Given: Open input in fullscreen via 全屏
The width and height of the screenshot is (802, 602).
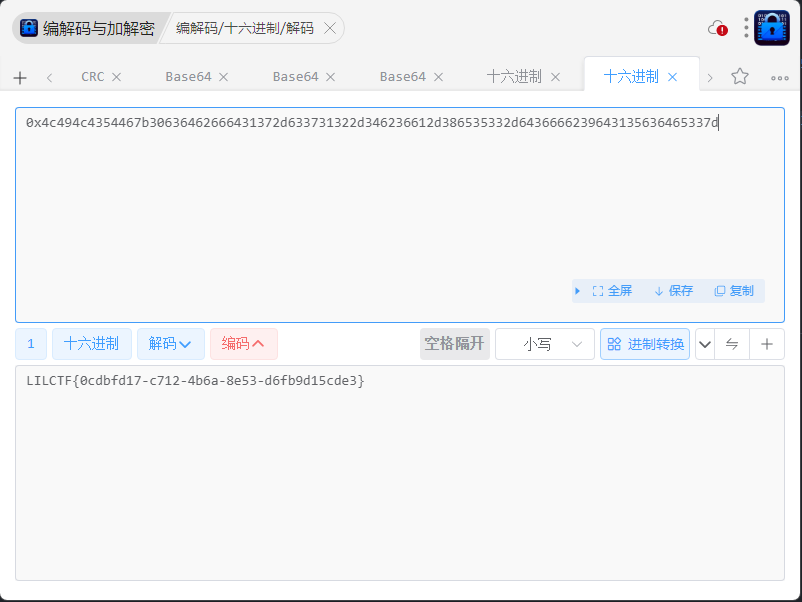Looking at the screenshot, I should (x=612, y=291).
